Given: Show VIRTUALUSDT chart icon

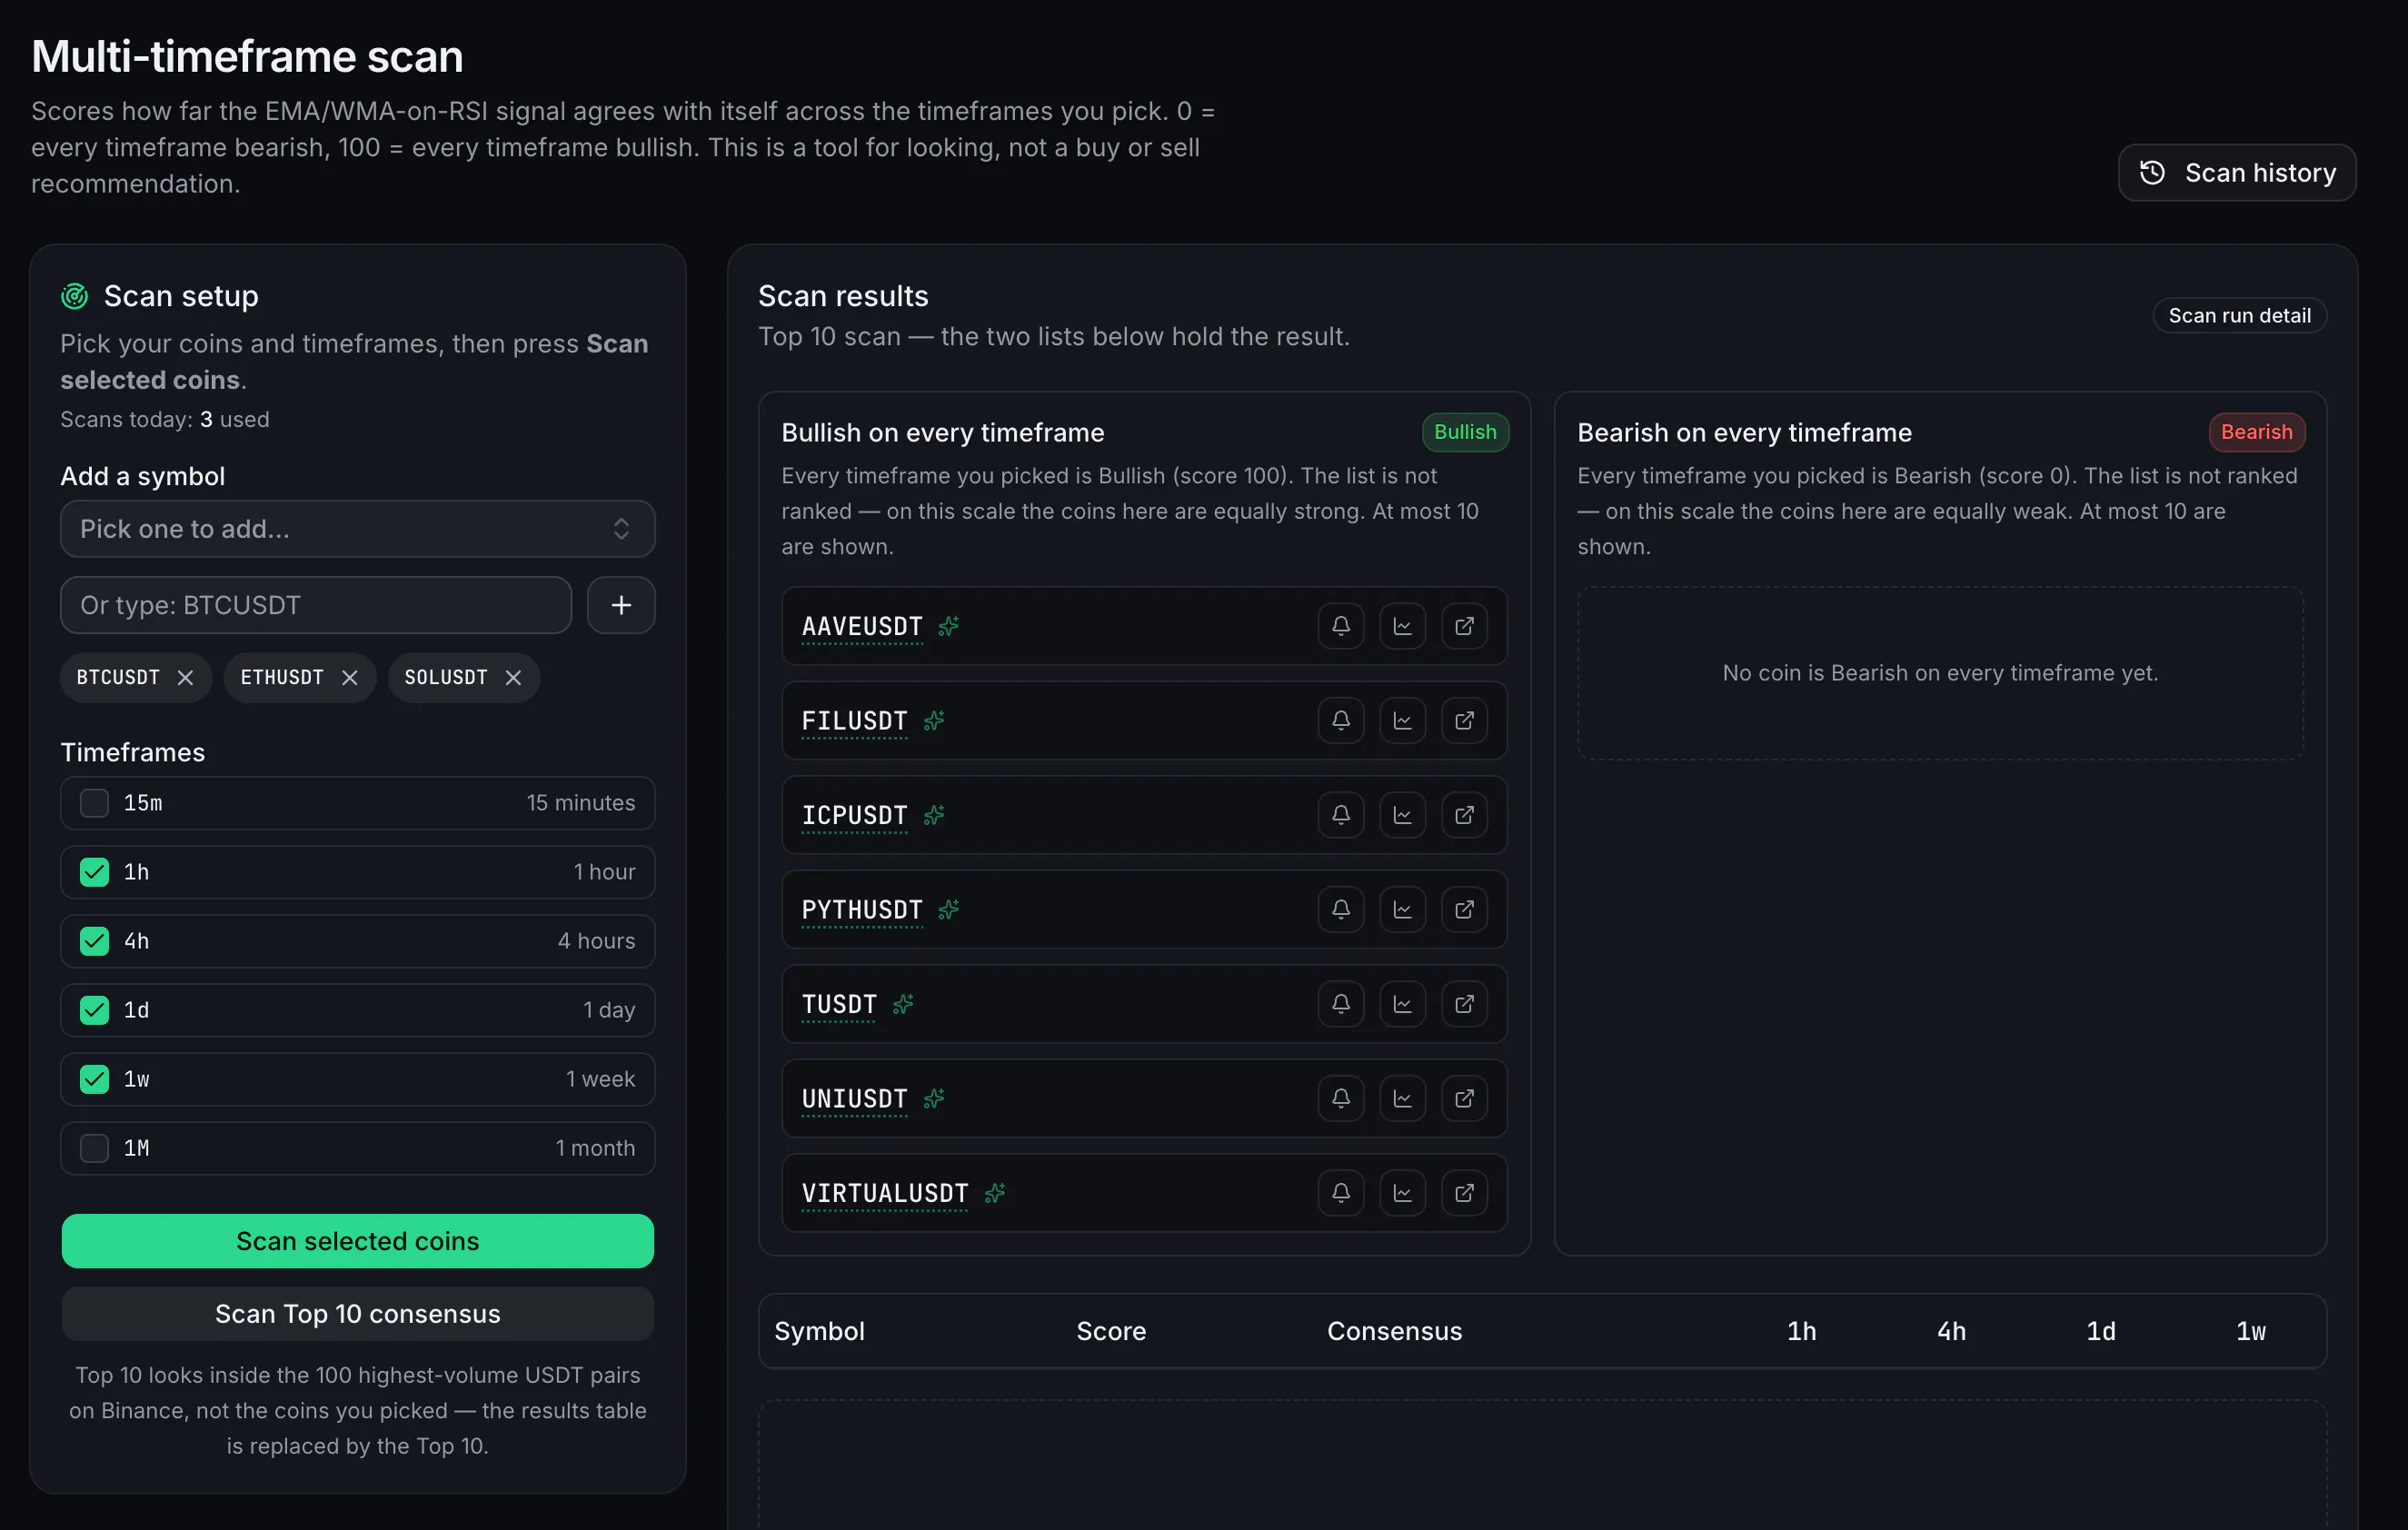Looking at the screenshot, I should (x=1402, y=1193).
